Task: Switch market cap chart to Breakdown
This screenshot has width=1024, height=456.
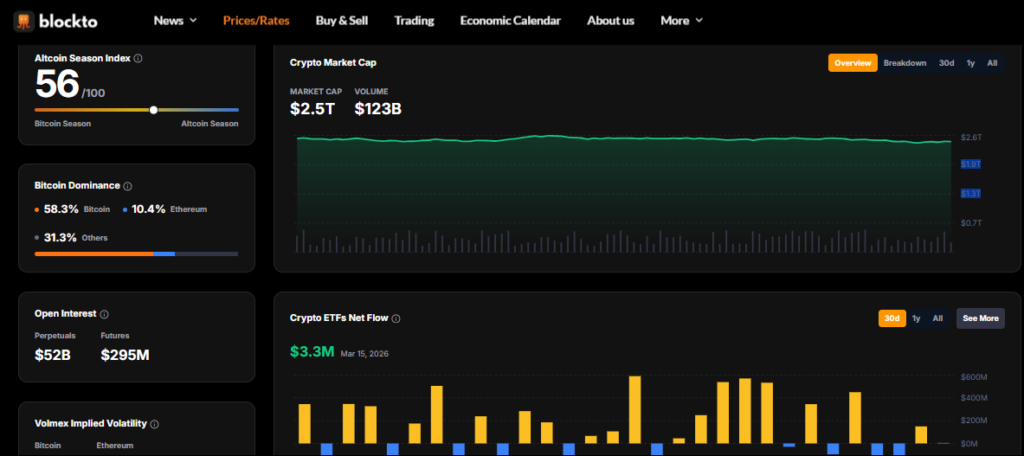Action: [904, 63]
